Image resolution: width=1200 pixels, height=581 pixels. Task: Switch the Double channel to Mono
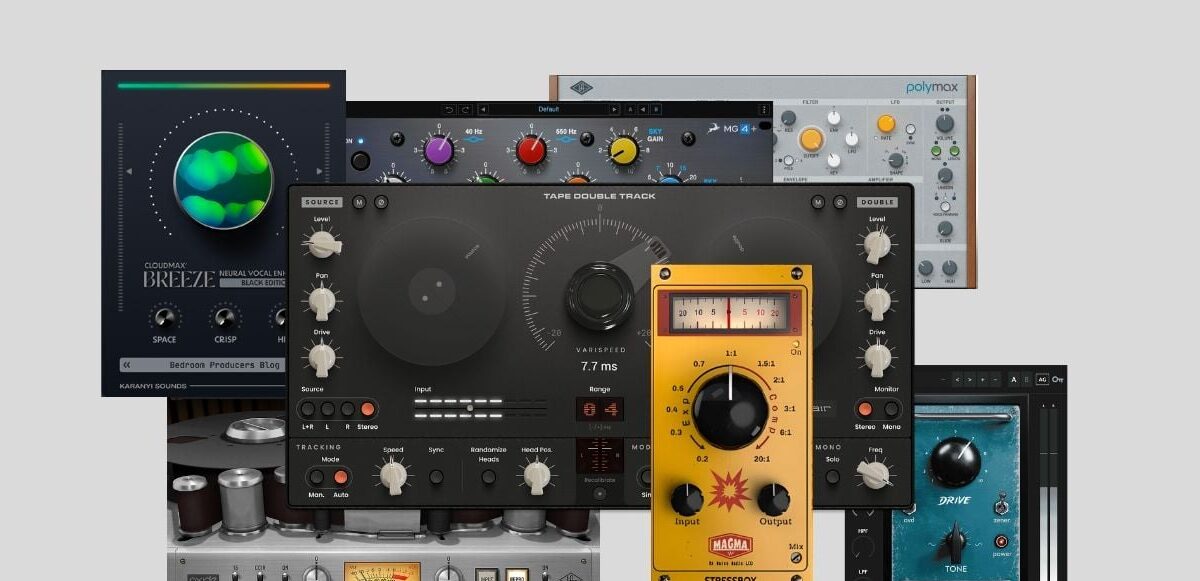coord(892,409)
